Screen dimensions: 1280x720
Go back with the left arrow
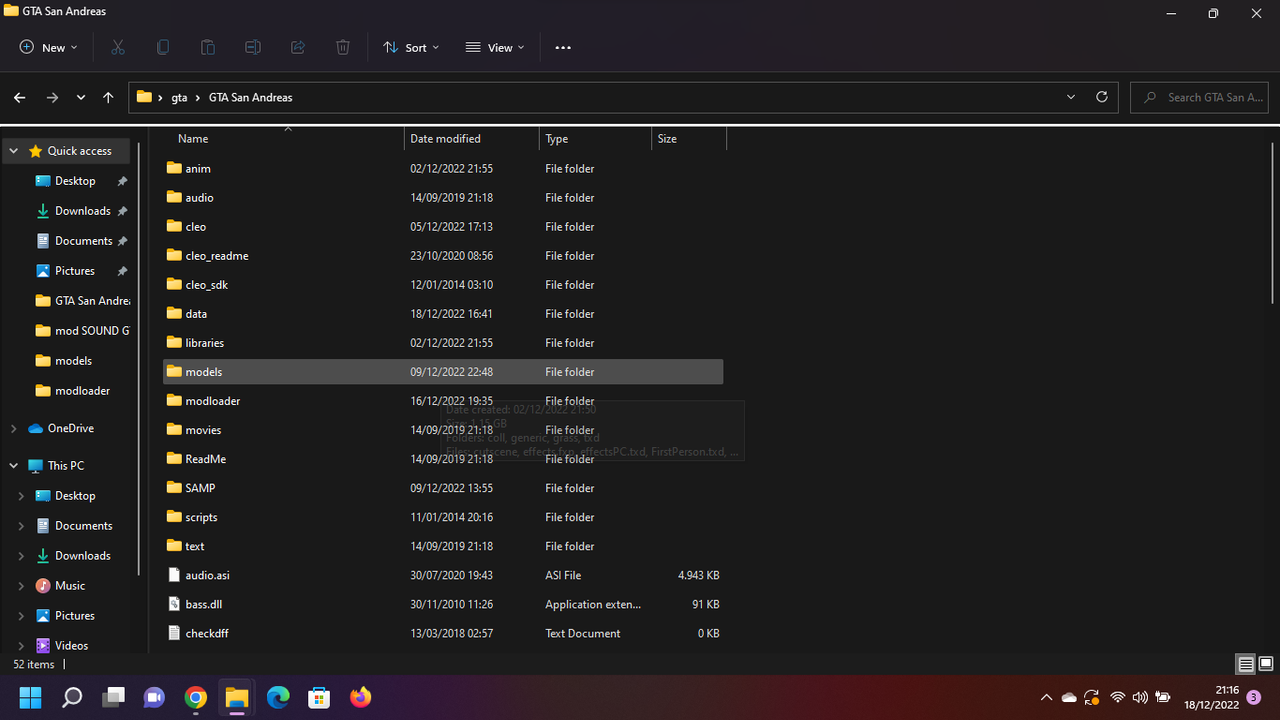coord(20,97)
